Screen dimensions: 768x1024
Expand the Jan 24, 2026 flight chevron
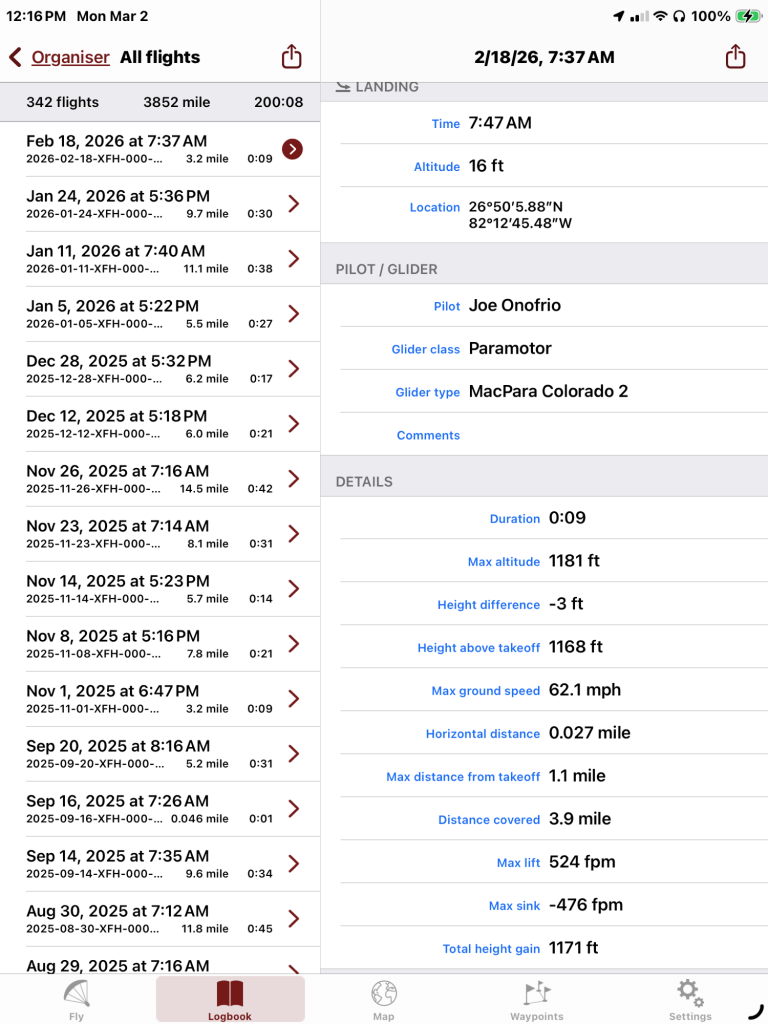click(293, 204)
